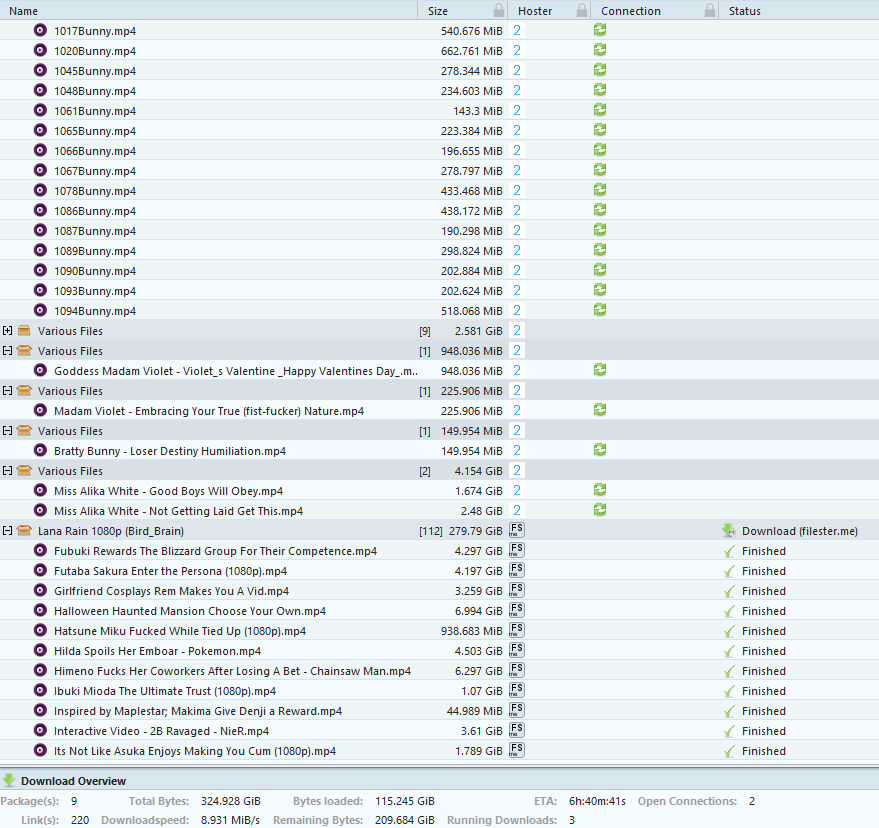Click the lock icon in Size column header
Viewport: 879px width, 828px height.
498,11
